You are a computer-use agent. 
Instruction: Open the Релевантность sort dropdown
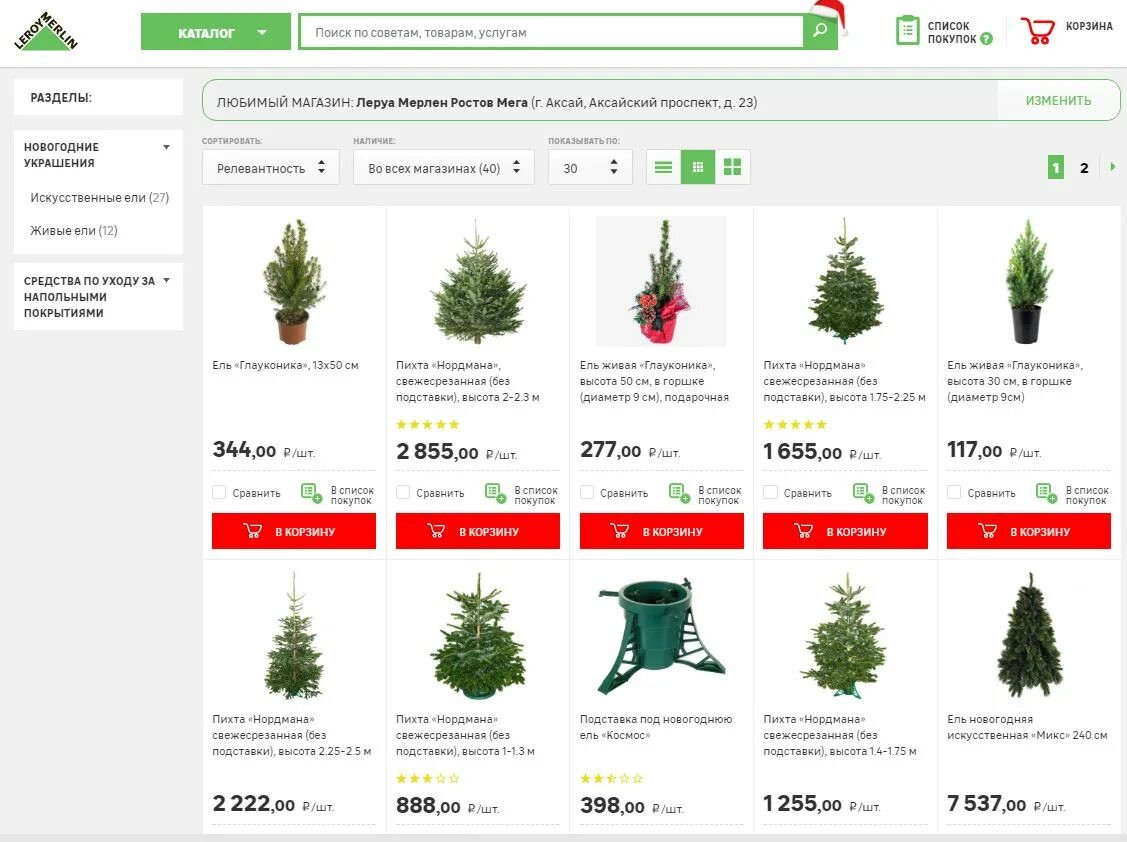point(271,168)
